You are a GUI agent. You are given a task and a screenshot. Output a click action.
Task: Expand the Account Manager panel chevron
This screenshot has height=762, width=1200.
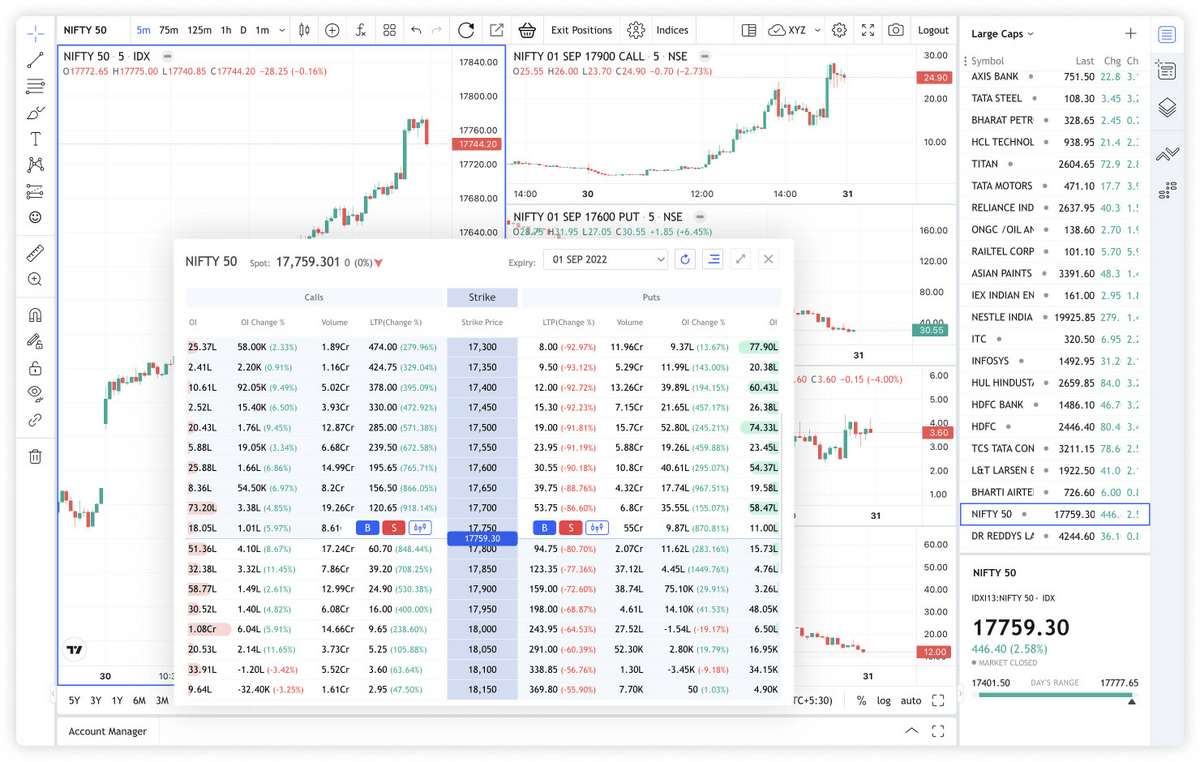(x=911, y=731)
